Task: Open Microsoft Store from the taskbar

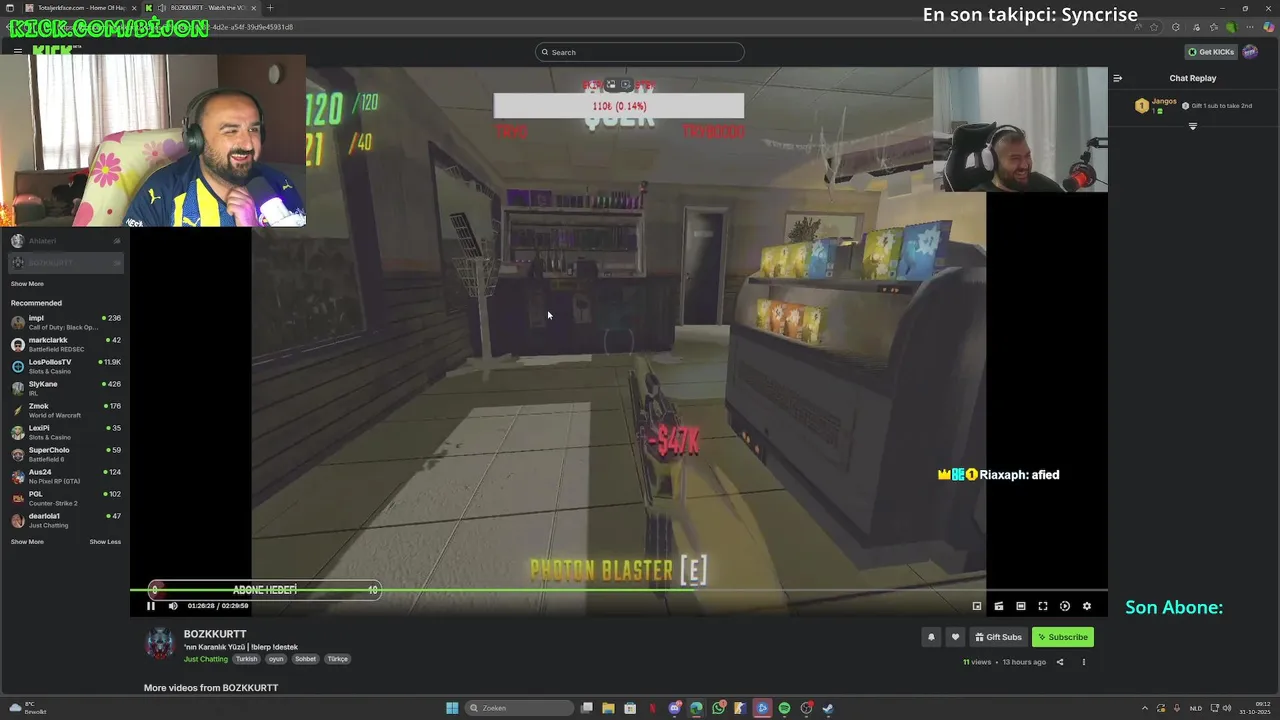Action: point(630,708)
